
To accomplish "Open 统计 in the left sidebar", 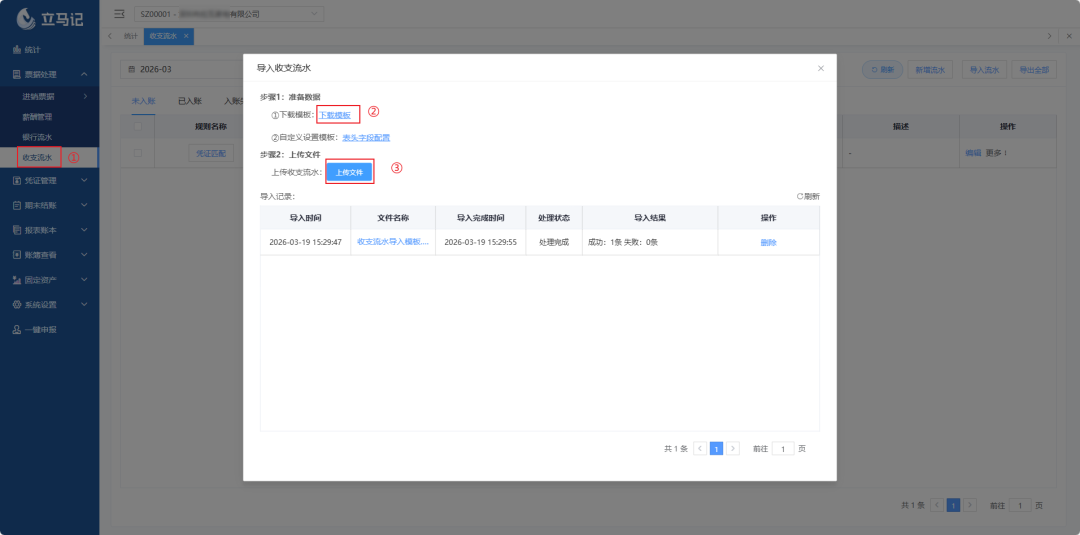I will click(32, 49).
